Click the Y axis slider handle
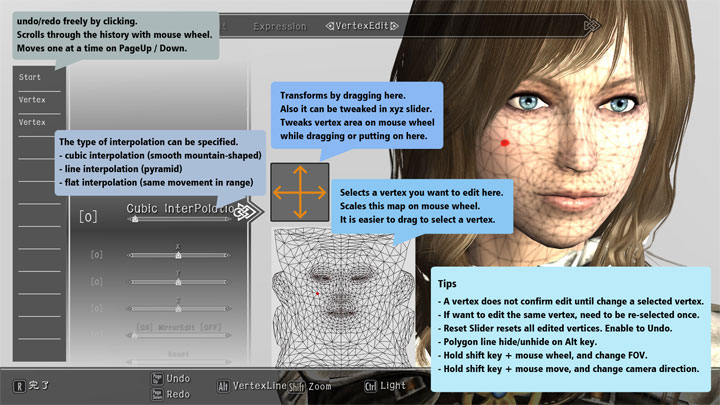 click(x=178, y=282)
